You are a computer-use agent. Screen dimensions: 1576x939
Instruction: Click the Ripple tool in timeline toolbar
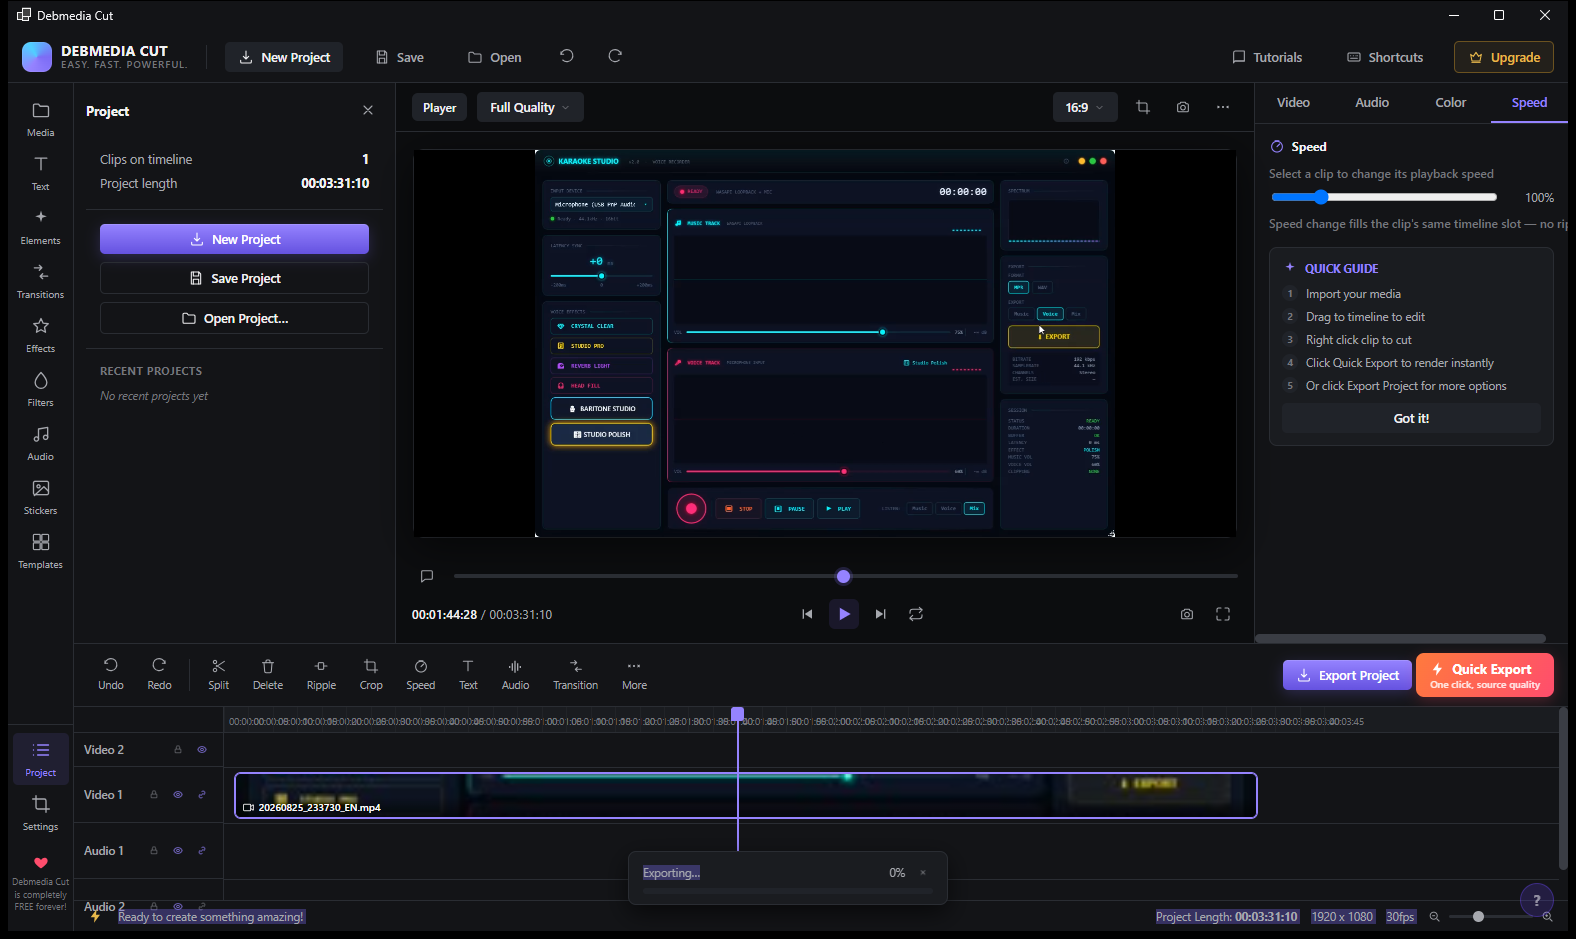click(x=321, y=674)
